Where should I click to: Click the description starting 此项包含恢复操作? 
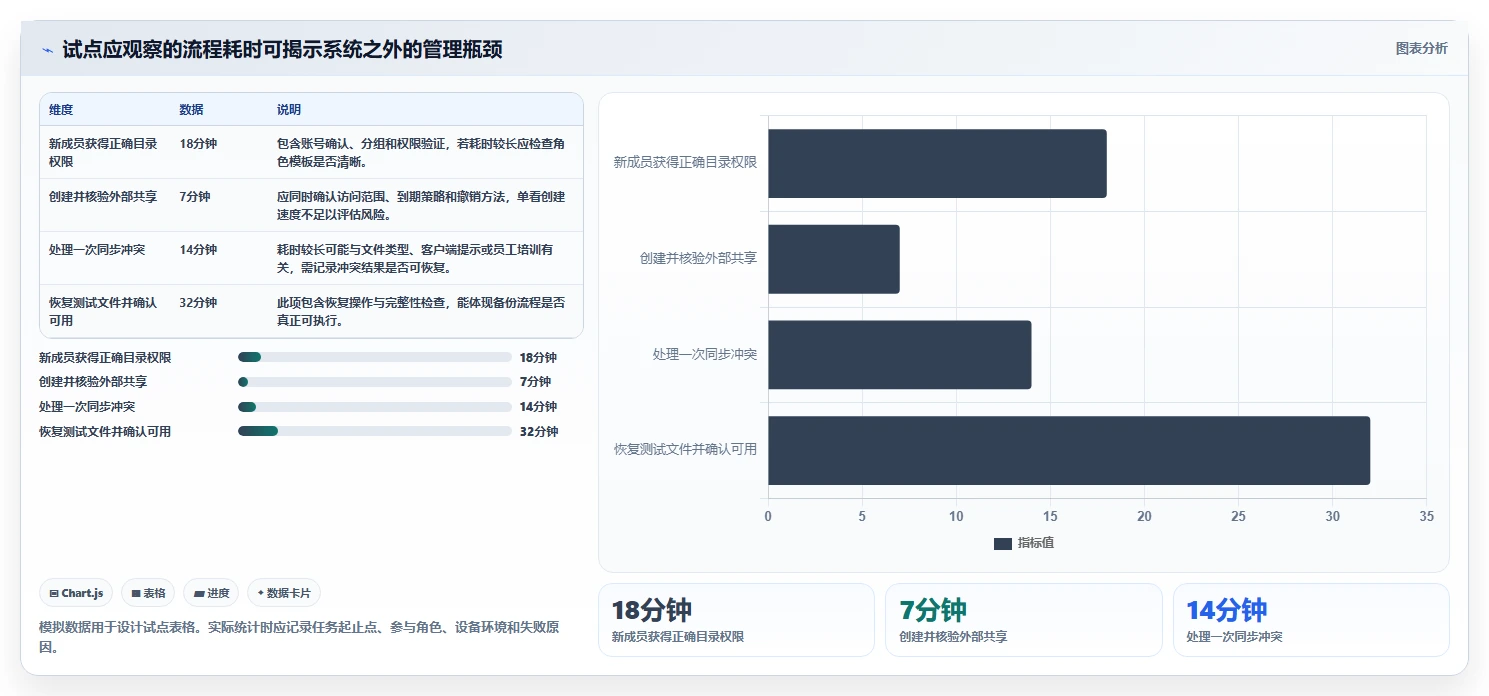(x=421, y=311)
